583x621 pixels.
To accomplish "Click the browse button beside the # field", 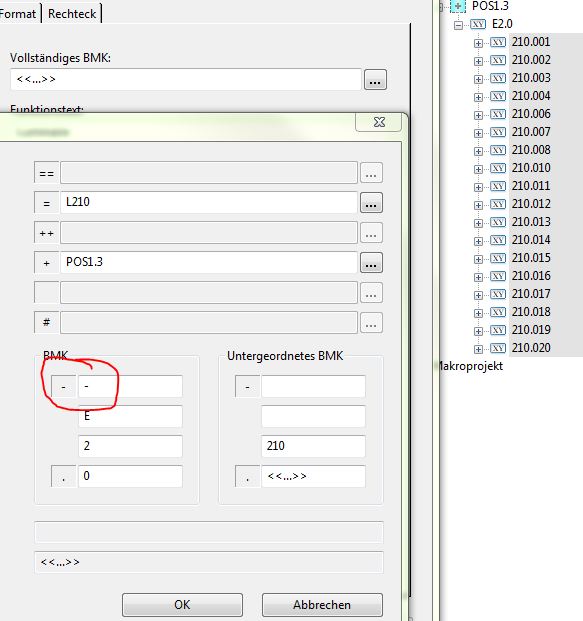I will [371, 323].
